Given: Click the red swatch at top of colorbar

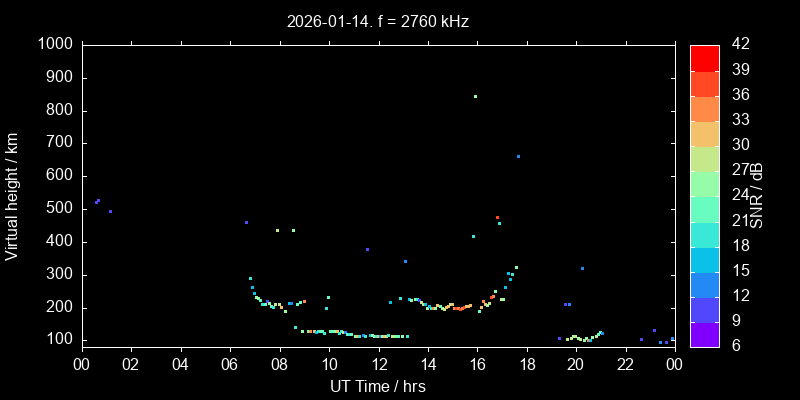Looking at the screenshot, I should coord(704,57).
